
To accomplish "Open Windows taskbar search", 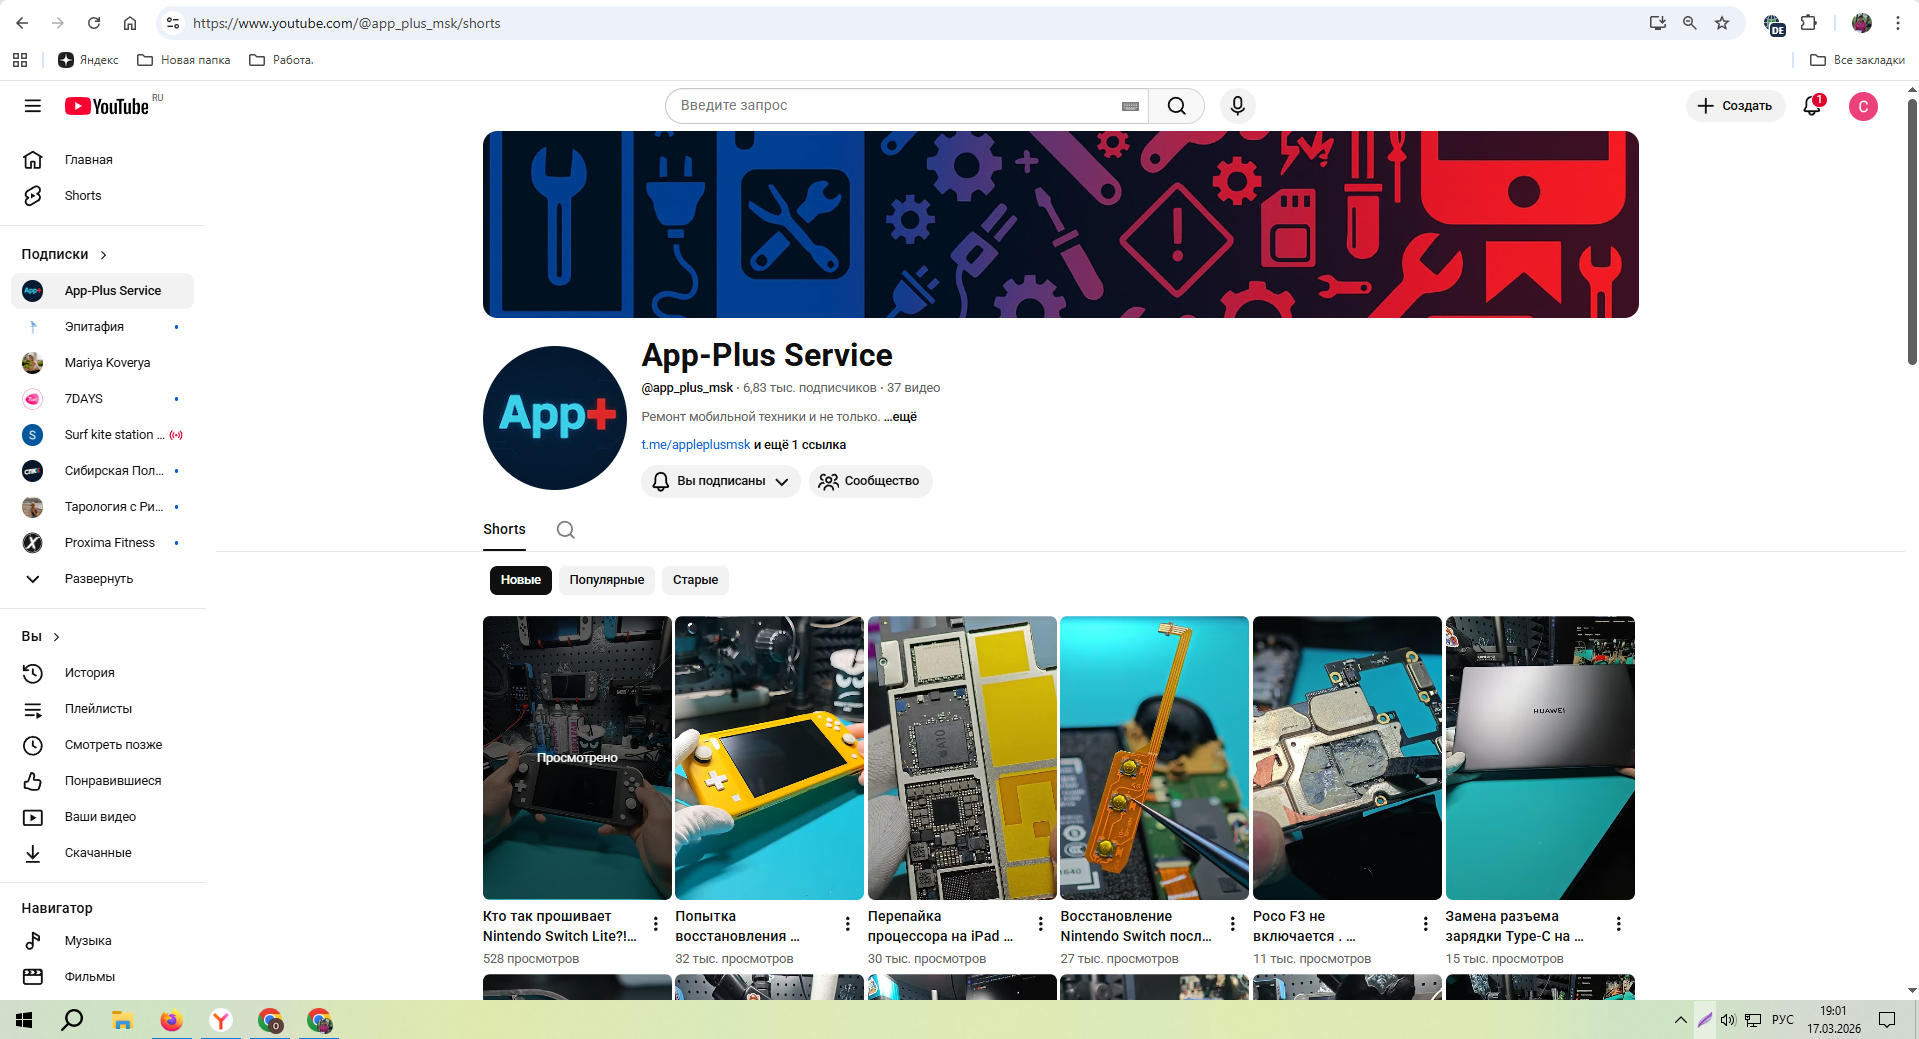I will [x=72, y=1020].
